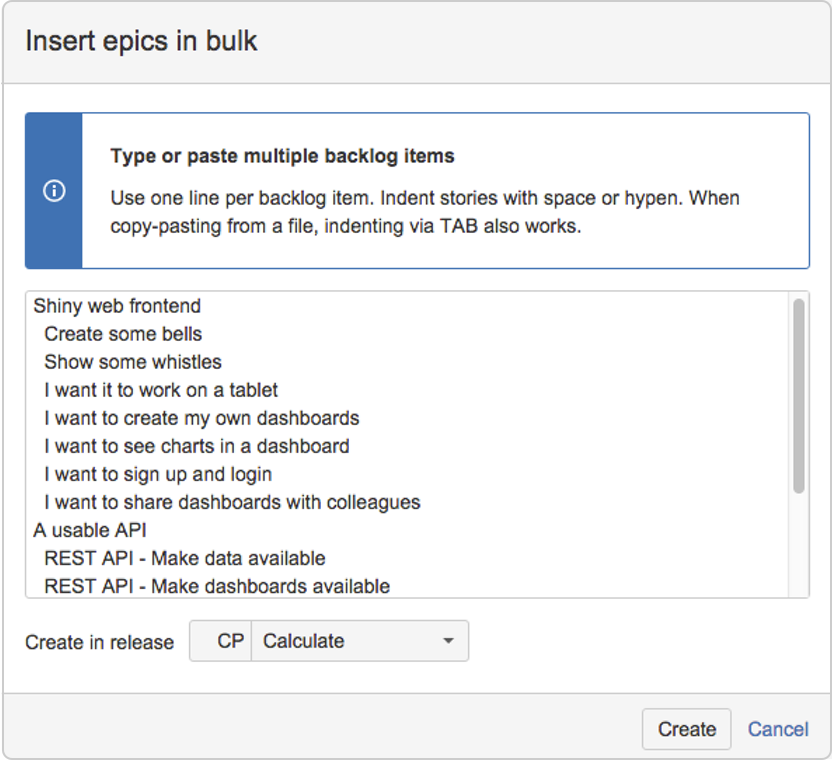Click REST API - Make dashboards available line
Image resolution: width=832 pixels, height=760 pixels.
point(217,587)
